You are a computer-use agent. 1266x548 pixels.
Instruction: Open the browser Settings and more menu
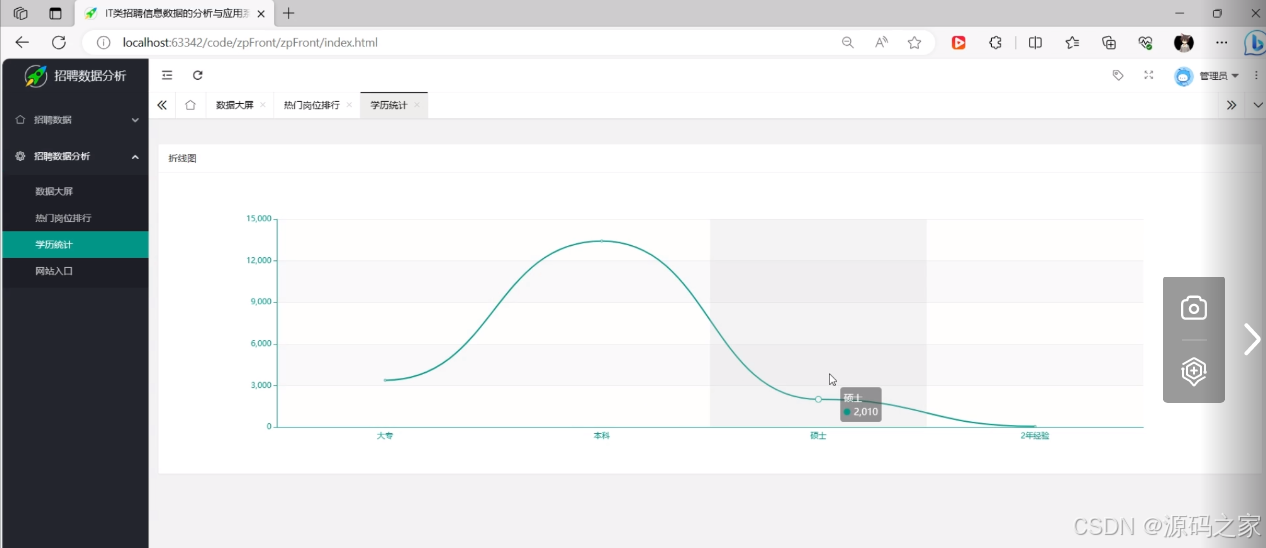pyautogui.click(x=1221, y=43)
